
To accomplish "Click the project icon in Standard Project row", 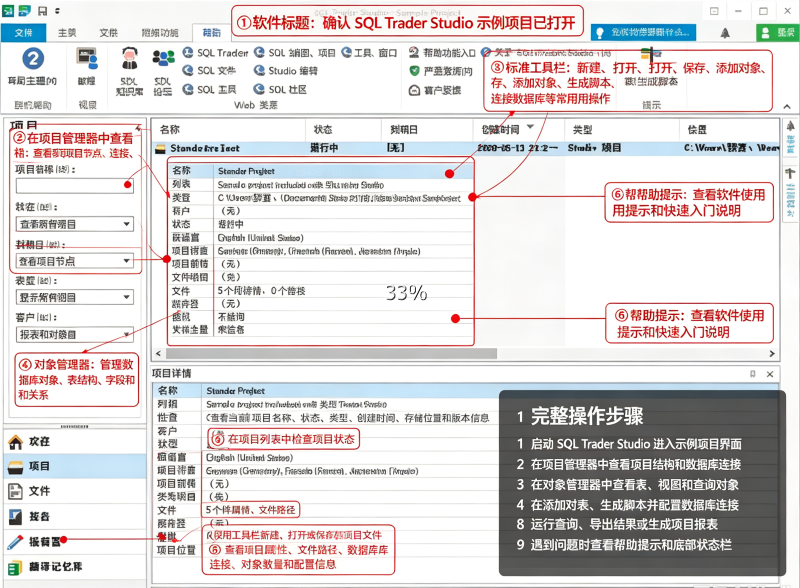I will click(161, 149).
